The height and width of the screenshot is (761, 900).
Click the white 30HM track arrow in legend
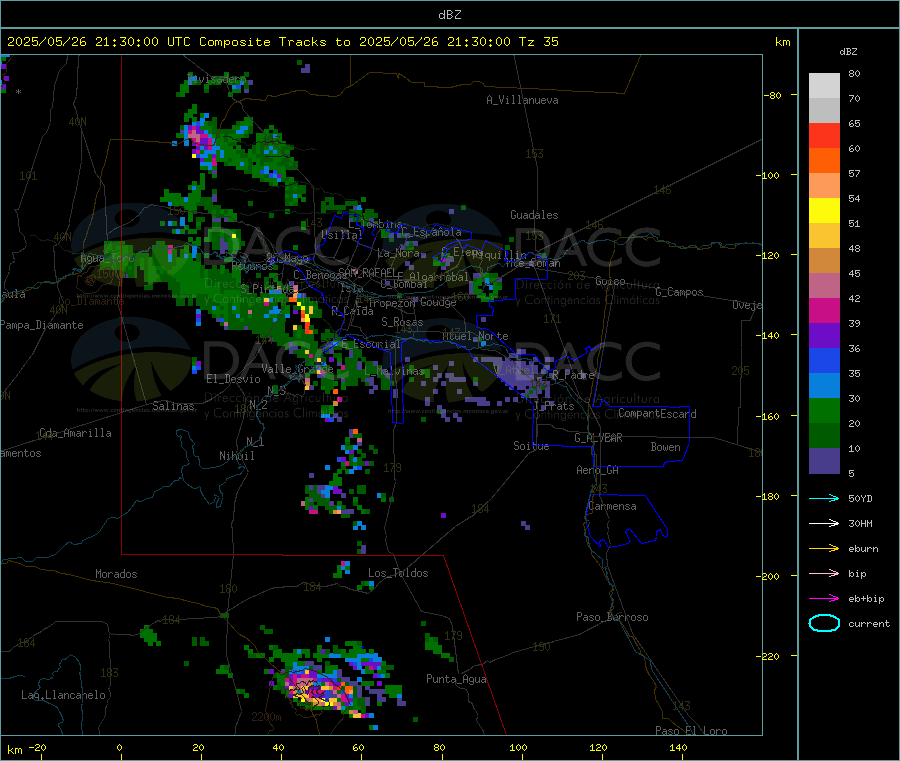[824, 523]
